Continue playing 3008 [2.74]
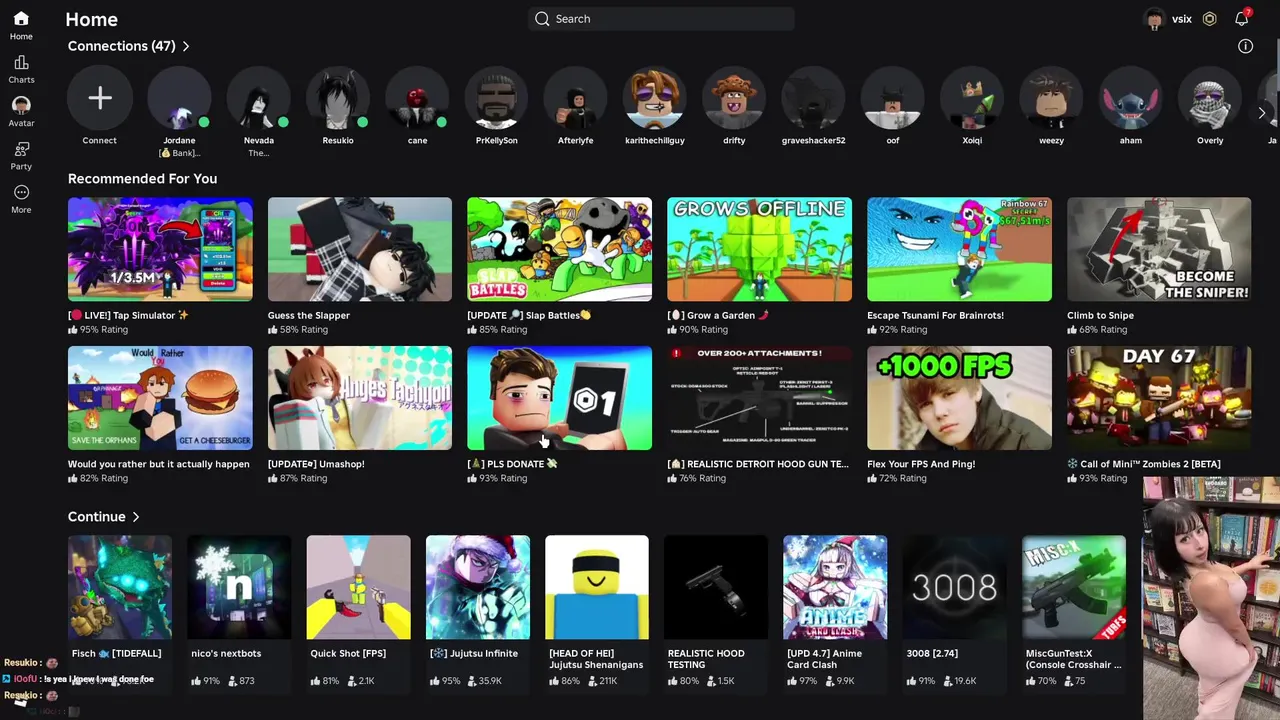This screenshot has width=1280, height=720. pyautogui.click(x=954, y=587)
